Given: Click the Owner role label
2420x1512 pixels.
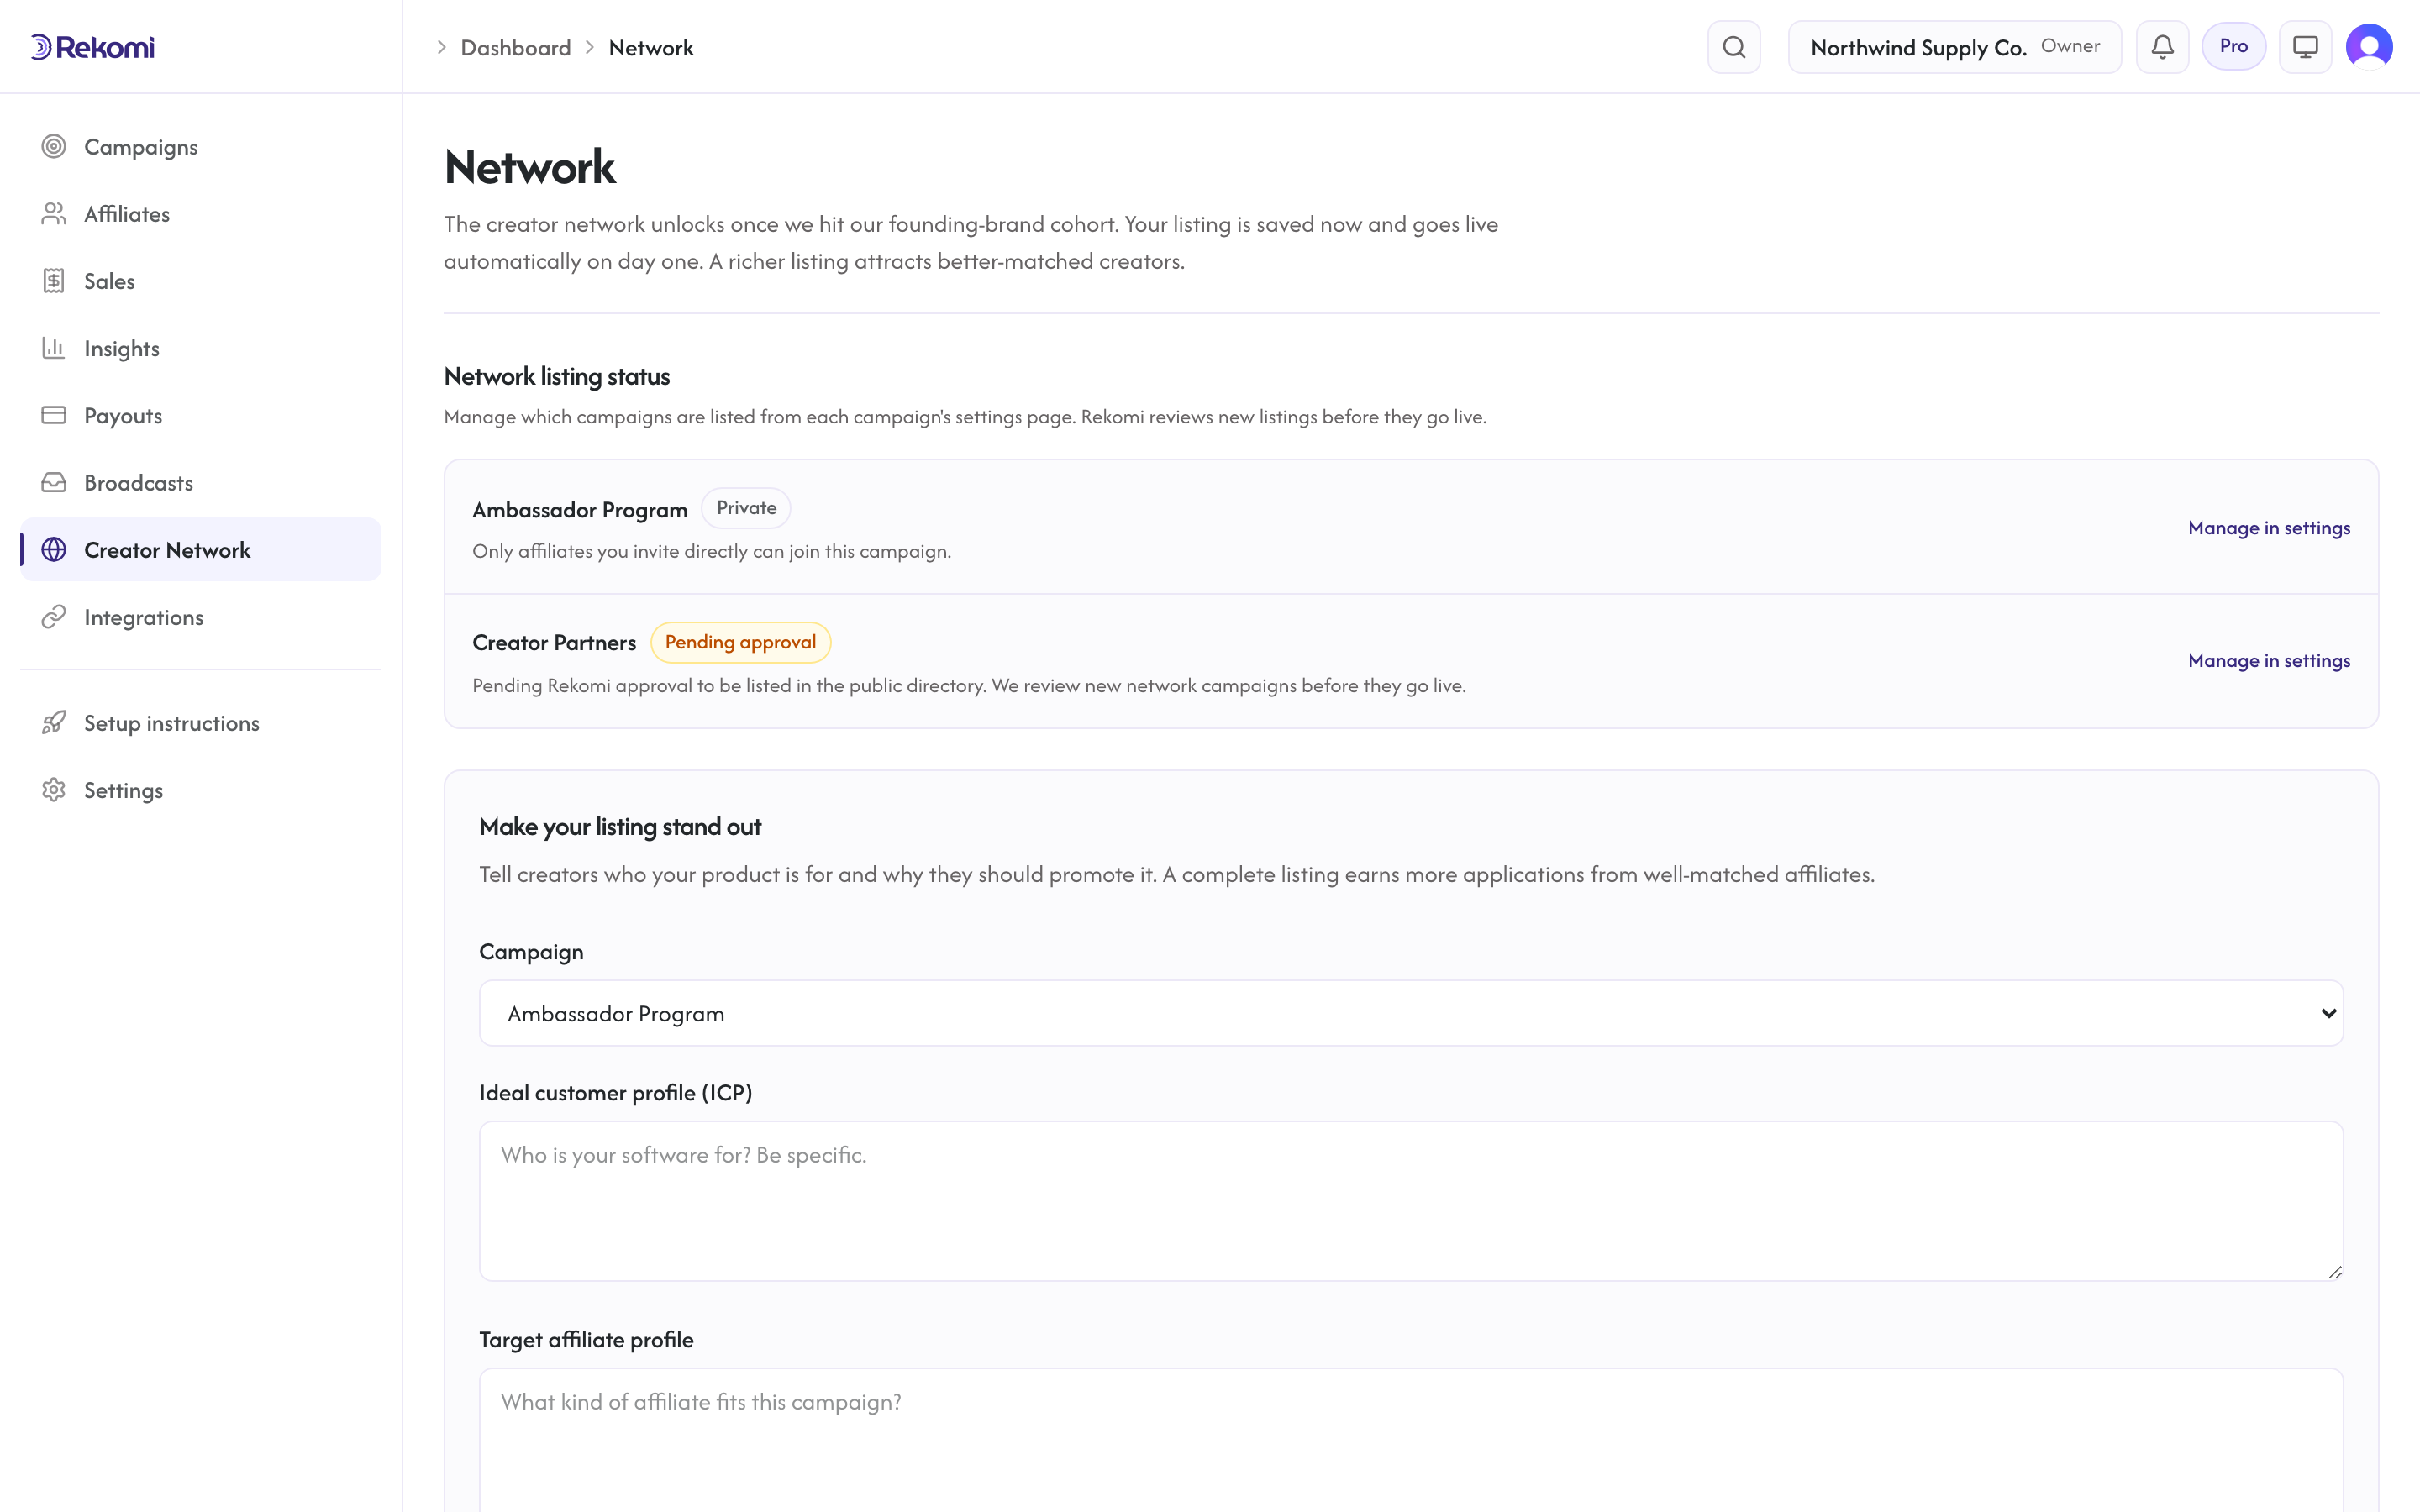Looking at the screenshot, I should [x=2070, y=46].
